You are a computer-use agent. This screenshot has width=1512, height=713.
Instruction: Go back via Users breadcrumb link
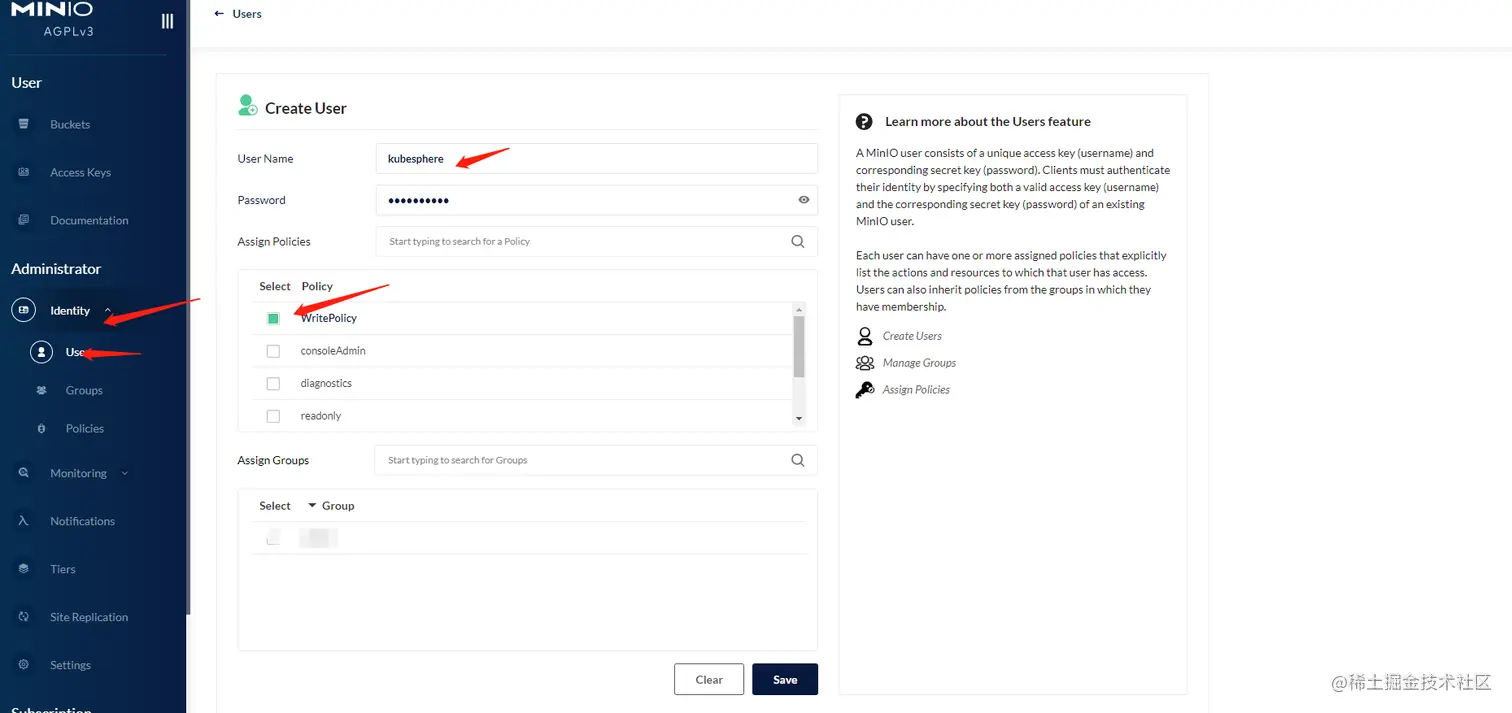(x=247, y=14)
